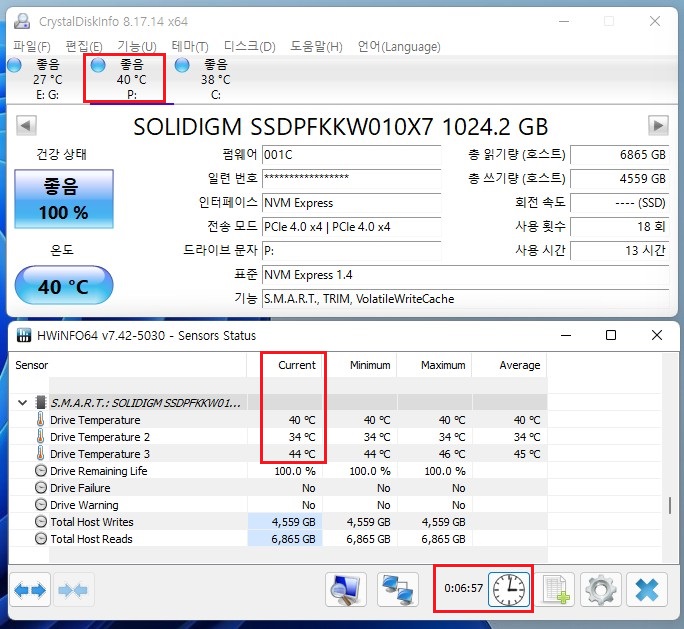The height and width of the screenshot is (629, 684).
Task: Open the 파일(F) menu in CrystalDiskInfo
Action: (x=31, y=46)
